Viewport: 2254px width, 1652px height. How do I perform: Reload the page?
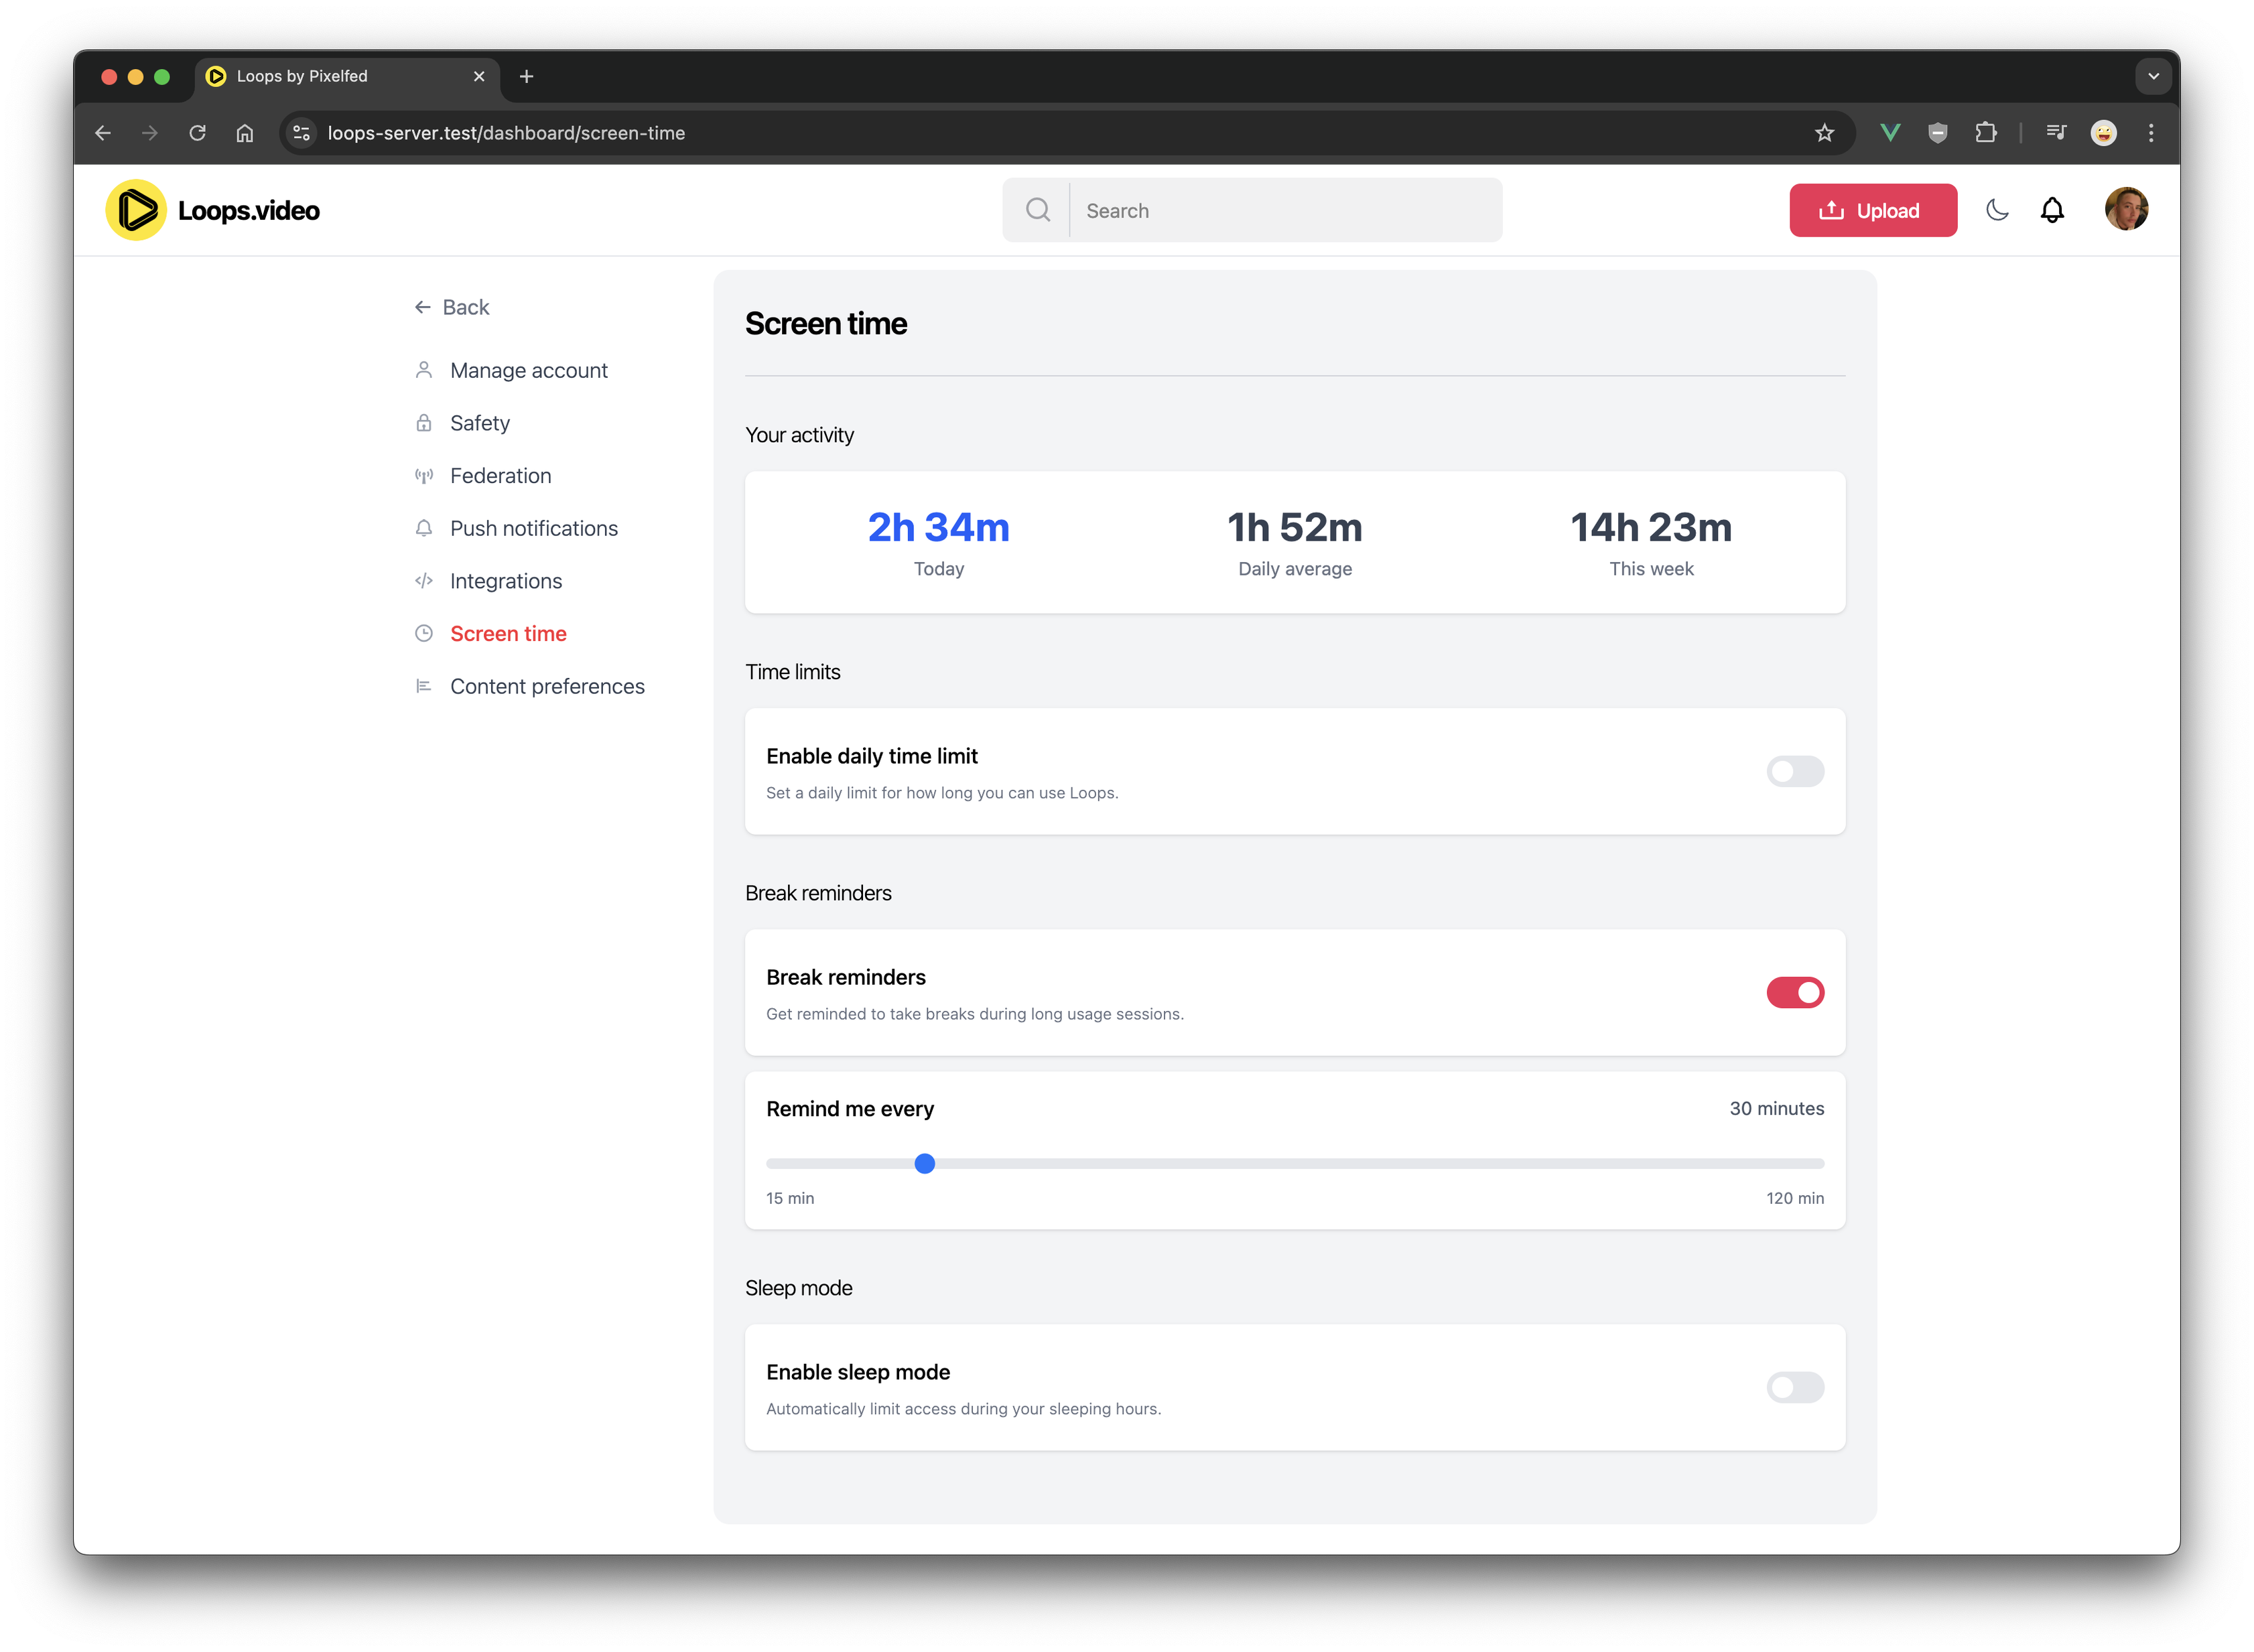(197, 133)
